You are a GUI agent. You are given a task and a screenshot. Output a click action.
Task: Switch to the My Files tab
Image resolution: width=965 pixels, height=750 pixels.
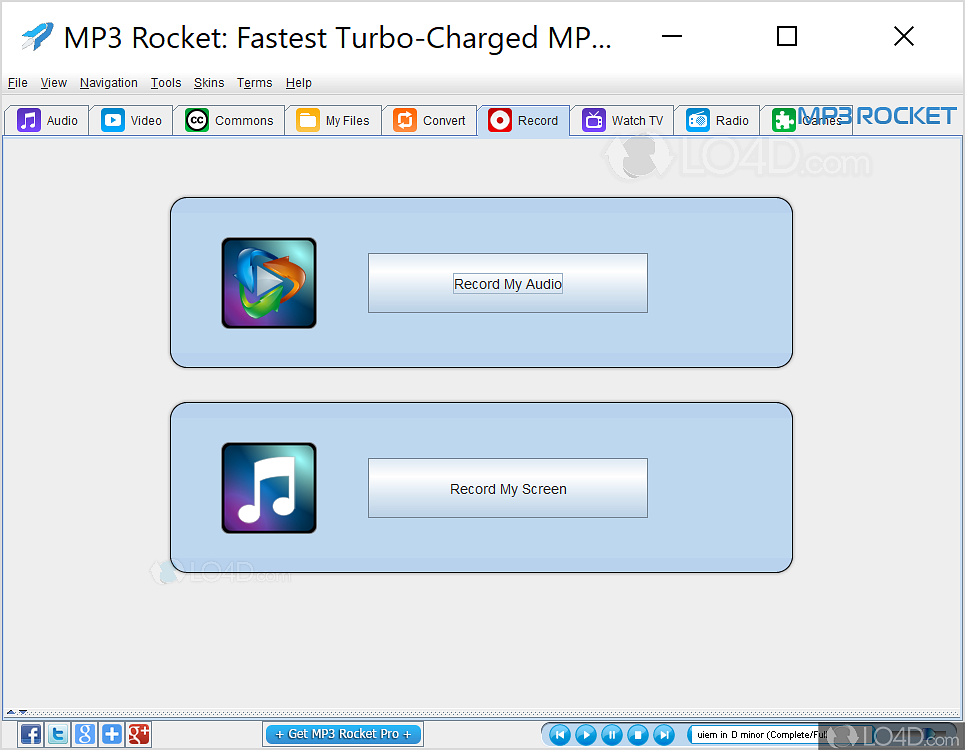tap(333, 120)
